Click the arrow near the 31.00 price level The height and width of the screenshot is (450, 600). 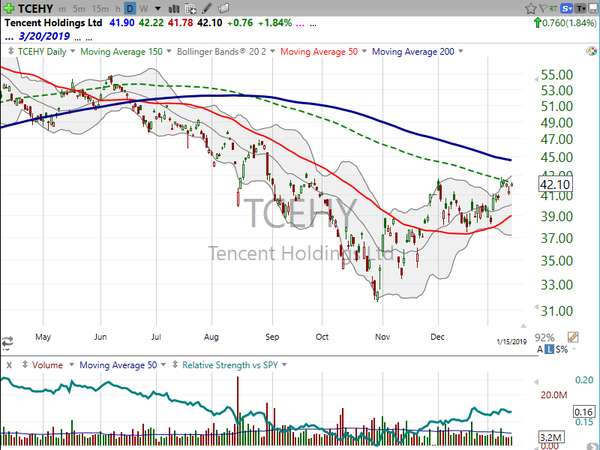click(x=536, y=307)
